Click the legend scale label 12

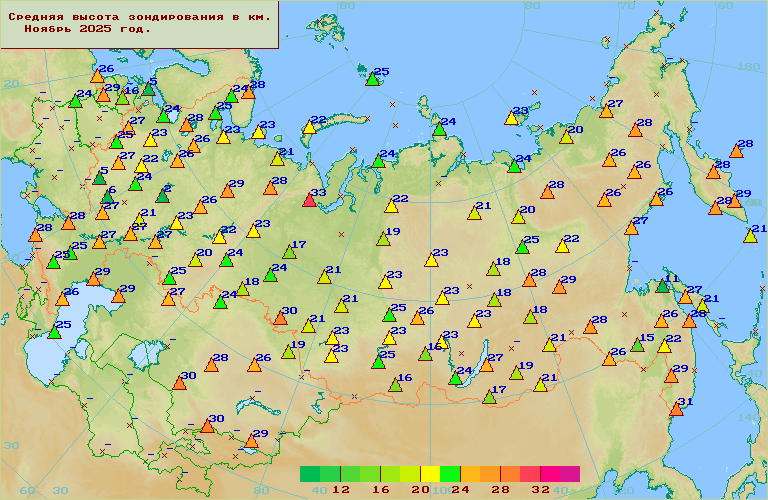coord(341,489)
